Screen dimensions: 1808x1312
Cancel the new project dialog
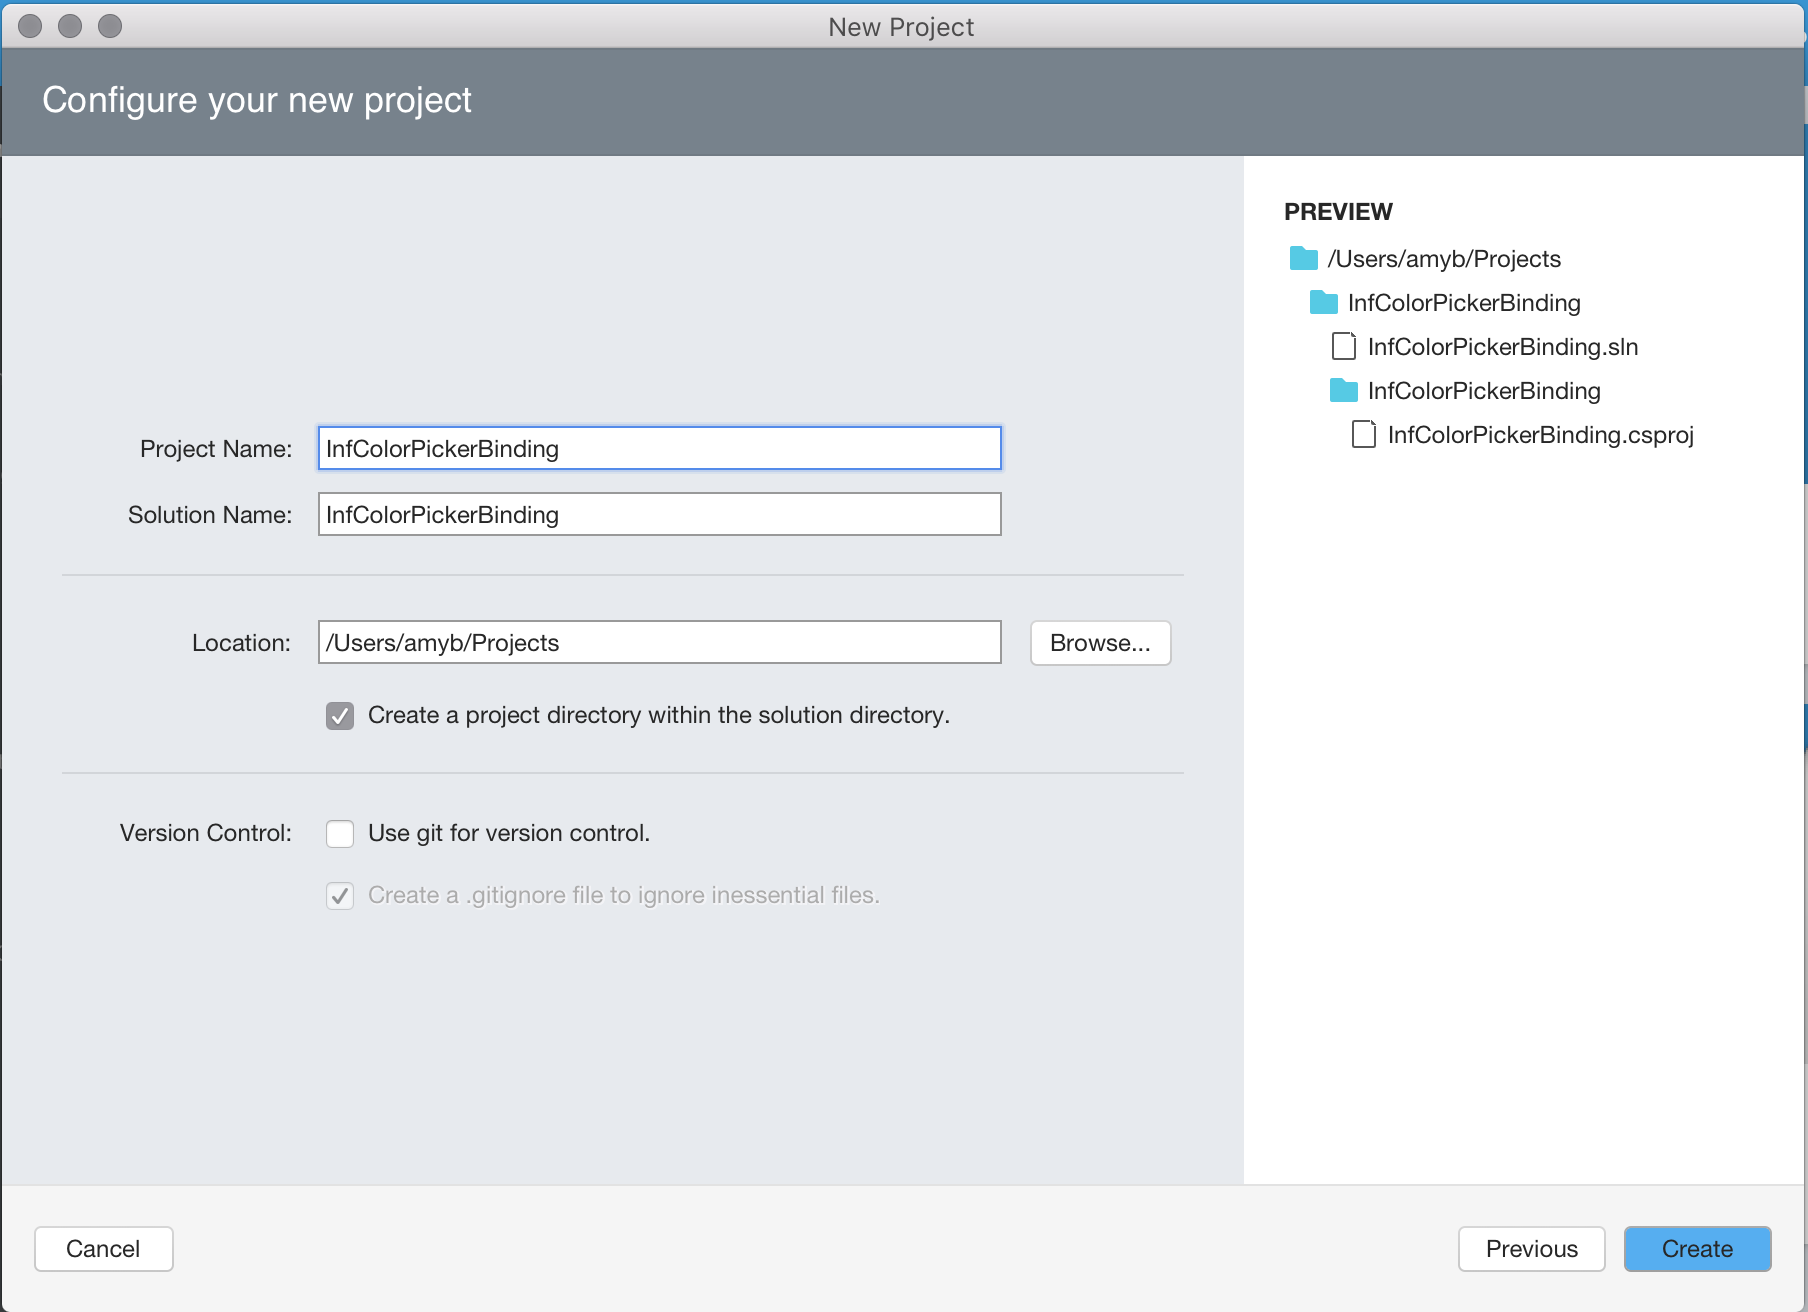[103, 1248]
